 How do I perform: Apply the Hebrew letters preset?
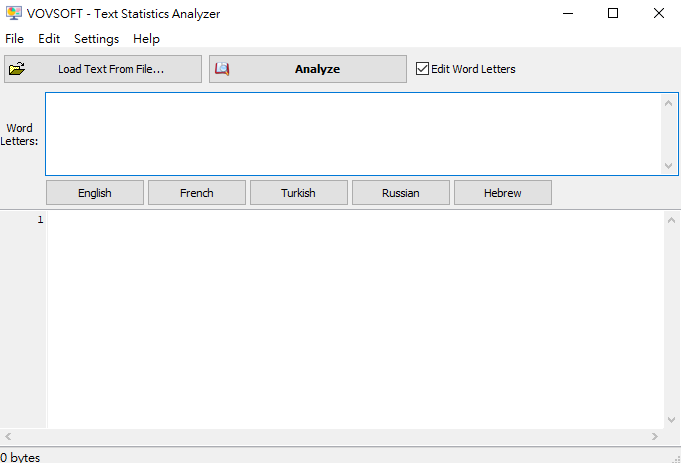502,193
